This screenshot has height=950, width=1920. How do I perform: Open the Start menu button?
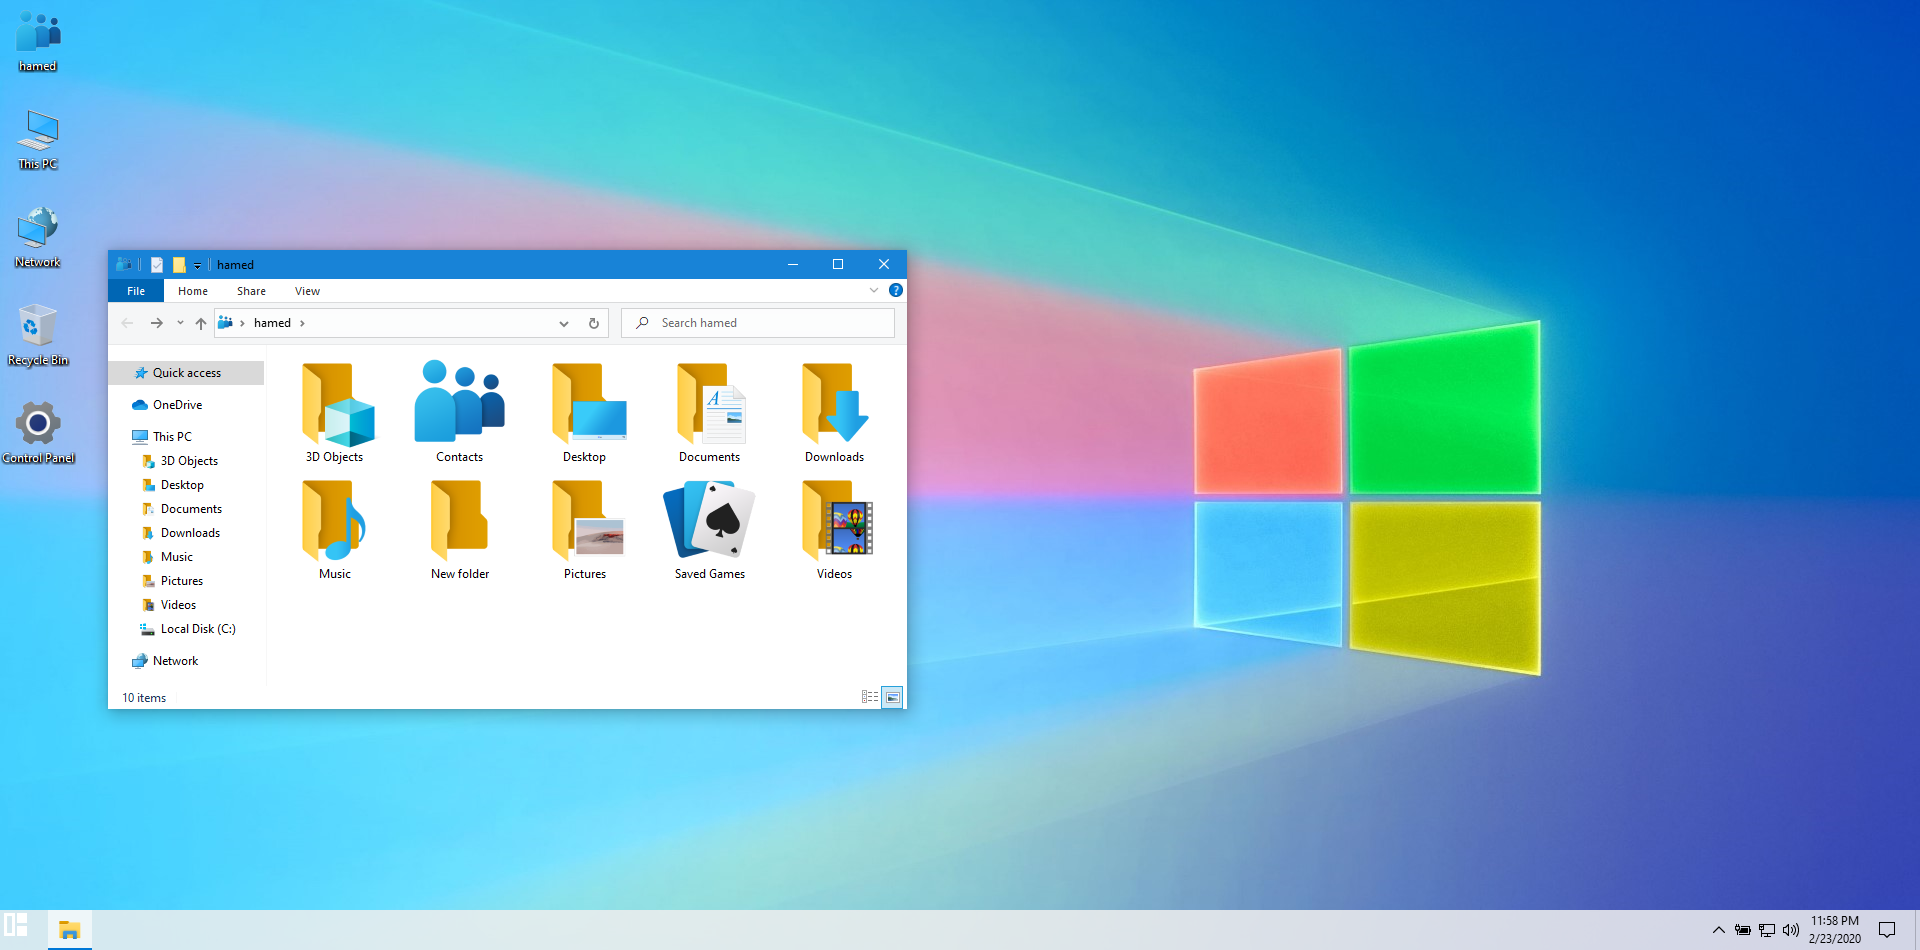tap(15, 925)
